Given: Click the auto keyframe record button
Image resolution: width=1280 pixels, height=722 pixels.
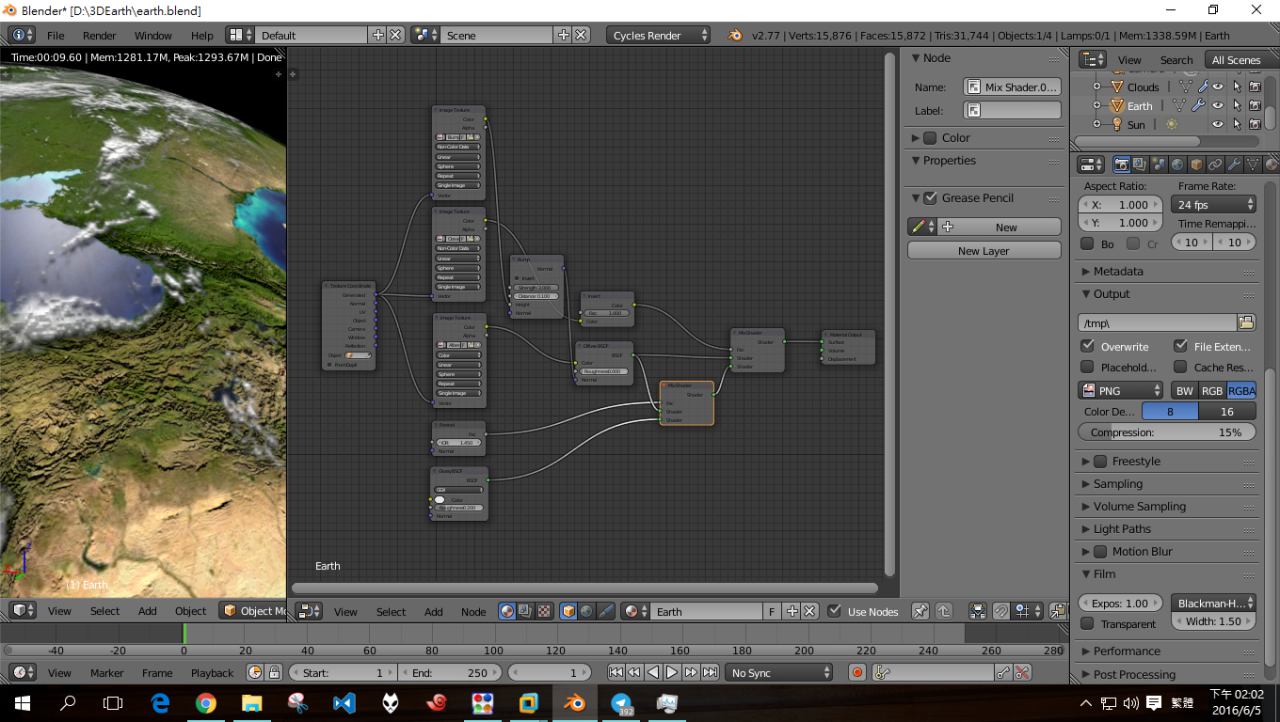Looking at the screenshot, I should pos(857,673).
